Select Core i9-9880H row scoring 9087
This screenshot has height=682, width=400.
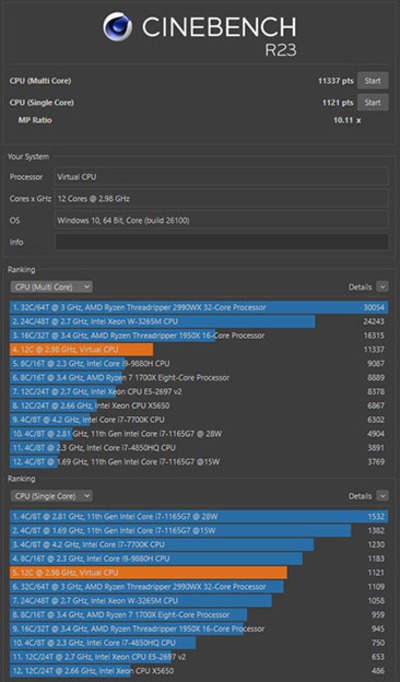pos(199,364)
